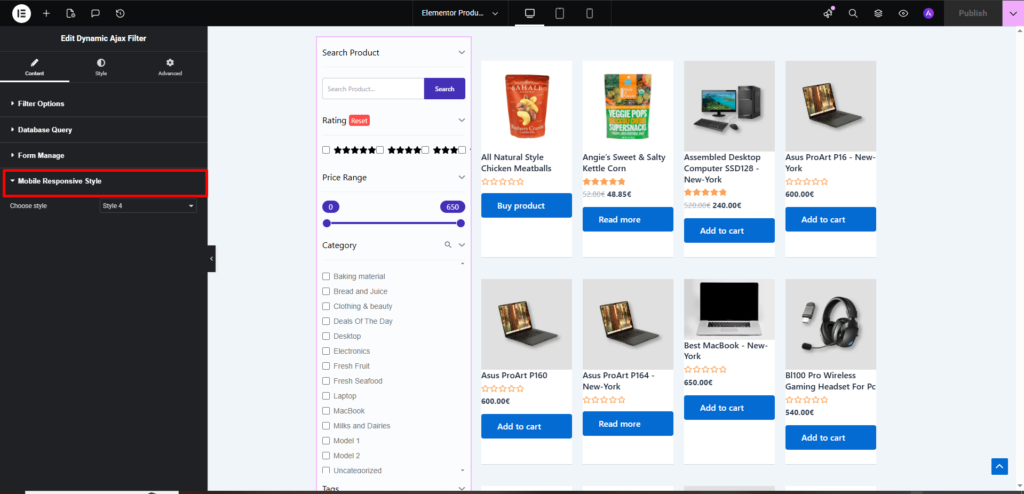The height and width of the screenshot is (494, 1024).
Task: Click the Search Product input field
Action: (373, 89)
